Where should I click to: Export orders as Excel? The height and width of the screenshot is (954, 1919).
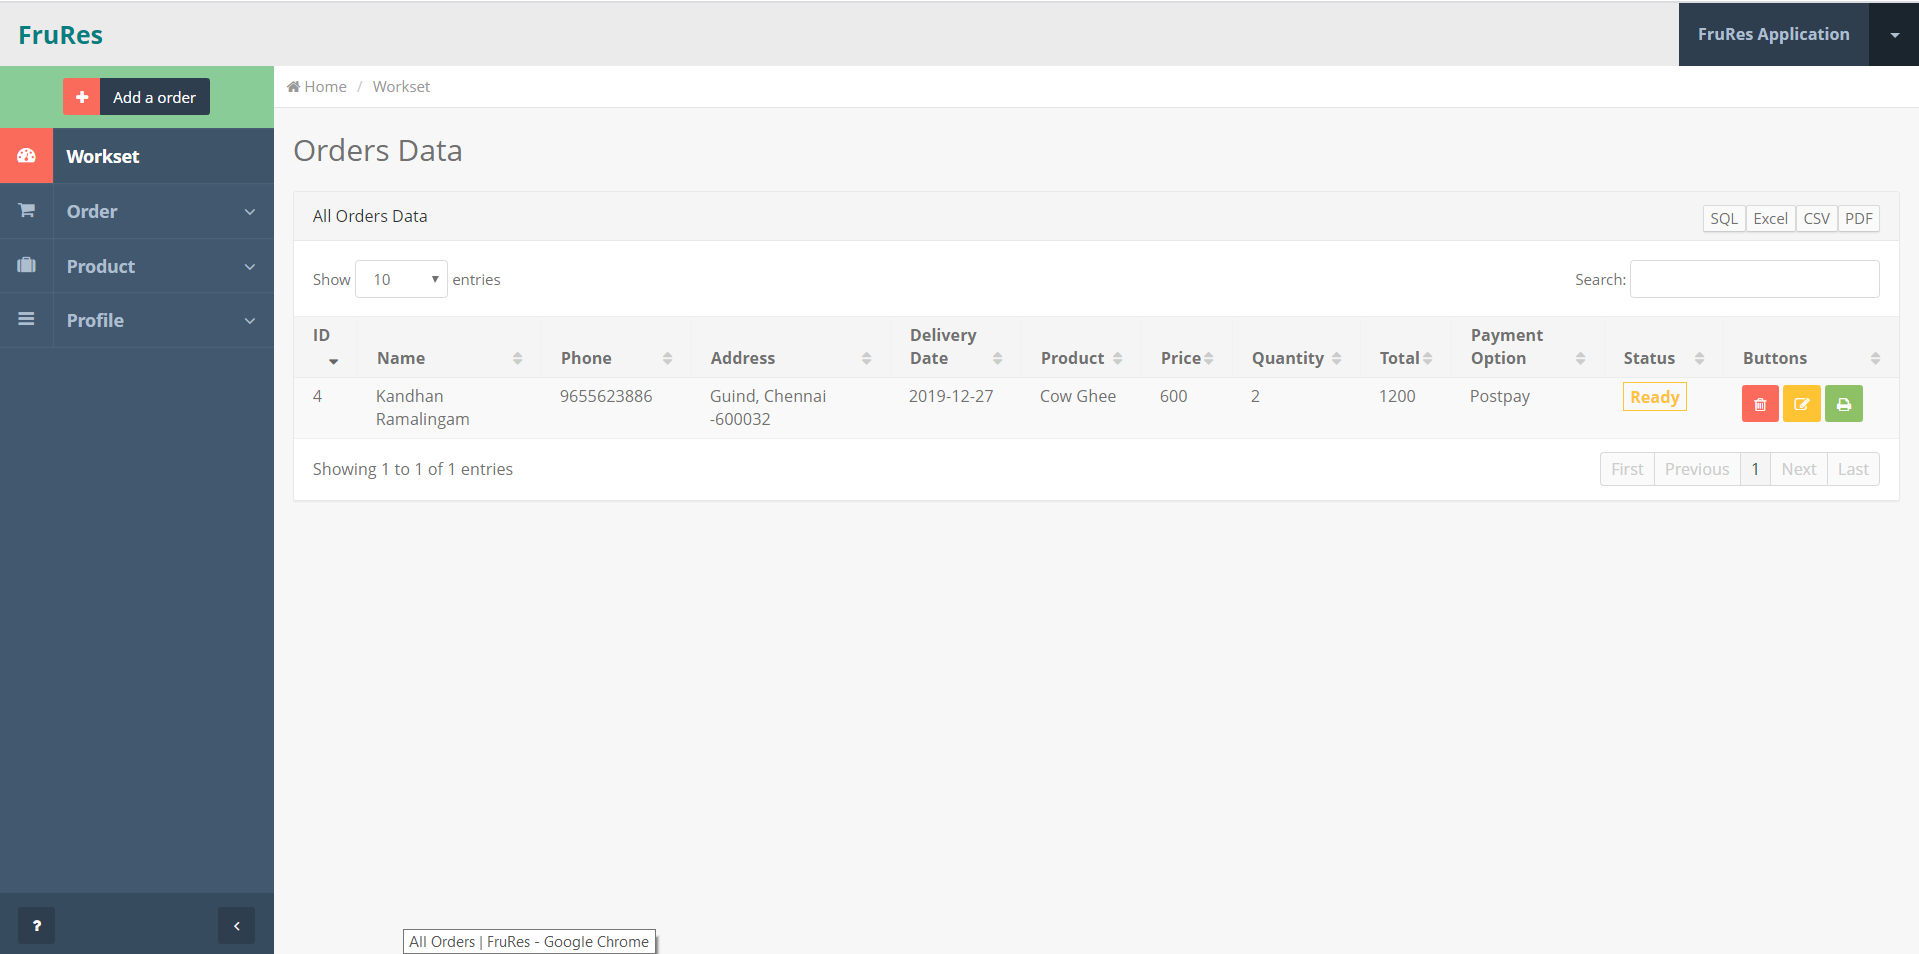[1770, 218]
